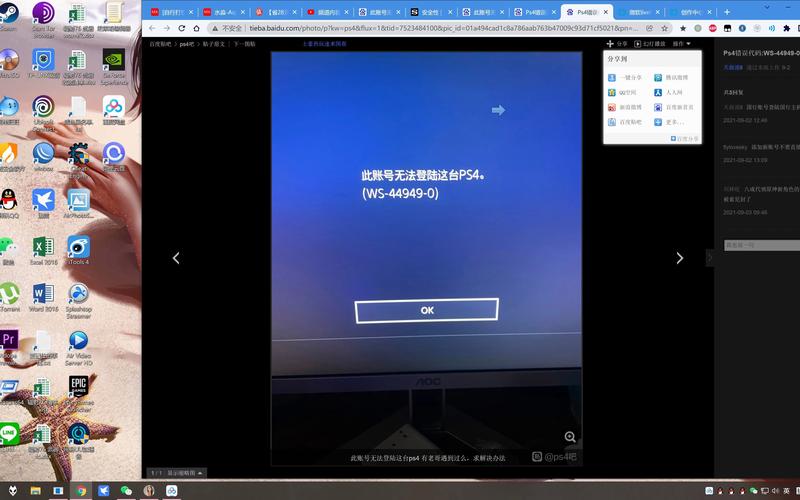
Task: Share to 百度贴吧 in the share panel
Action: (x=625, y=122)
